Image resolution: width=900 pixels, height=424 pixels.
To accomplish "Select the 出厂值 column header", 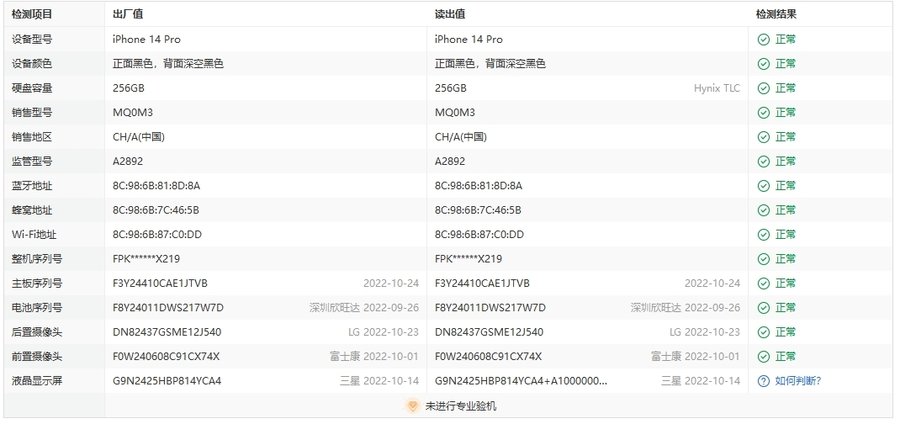I will [x=127, y=15].
